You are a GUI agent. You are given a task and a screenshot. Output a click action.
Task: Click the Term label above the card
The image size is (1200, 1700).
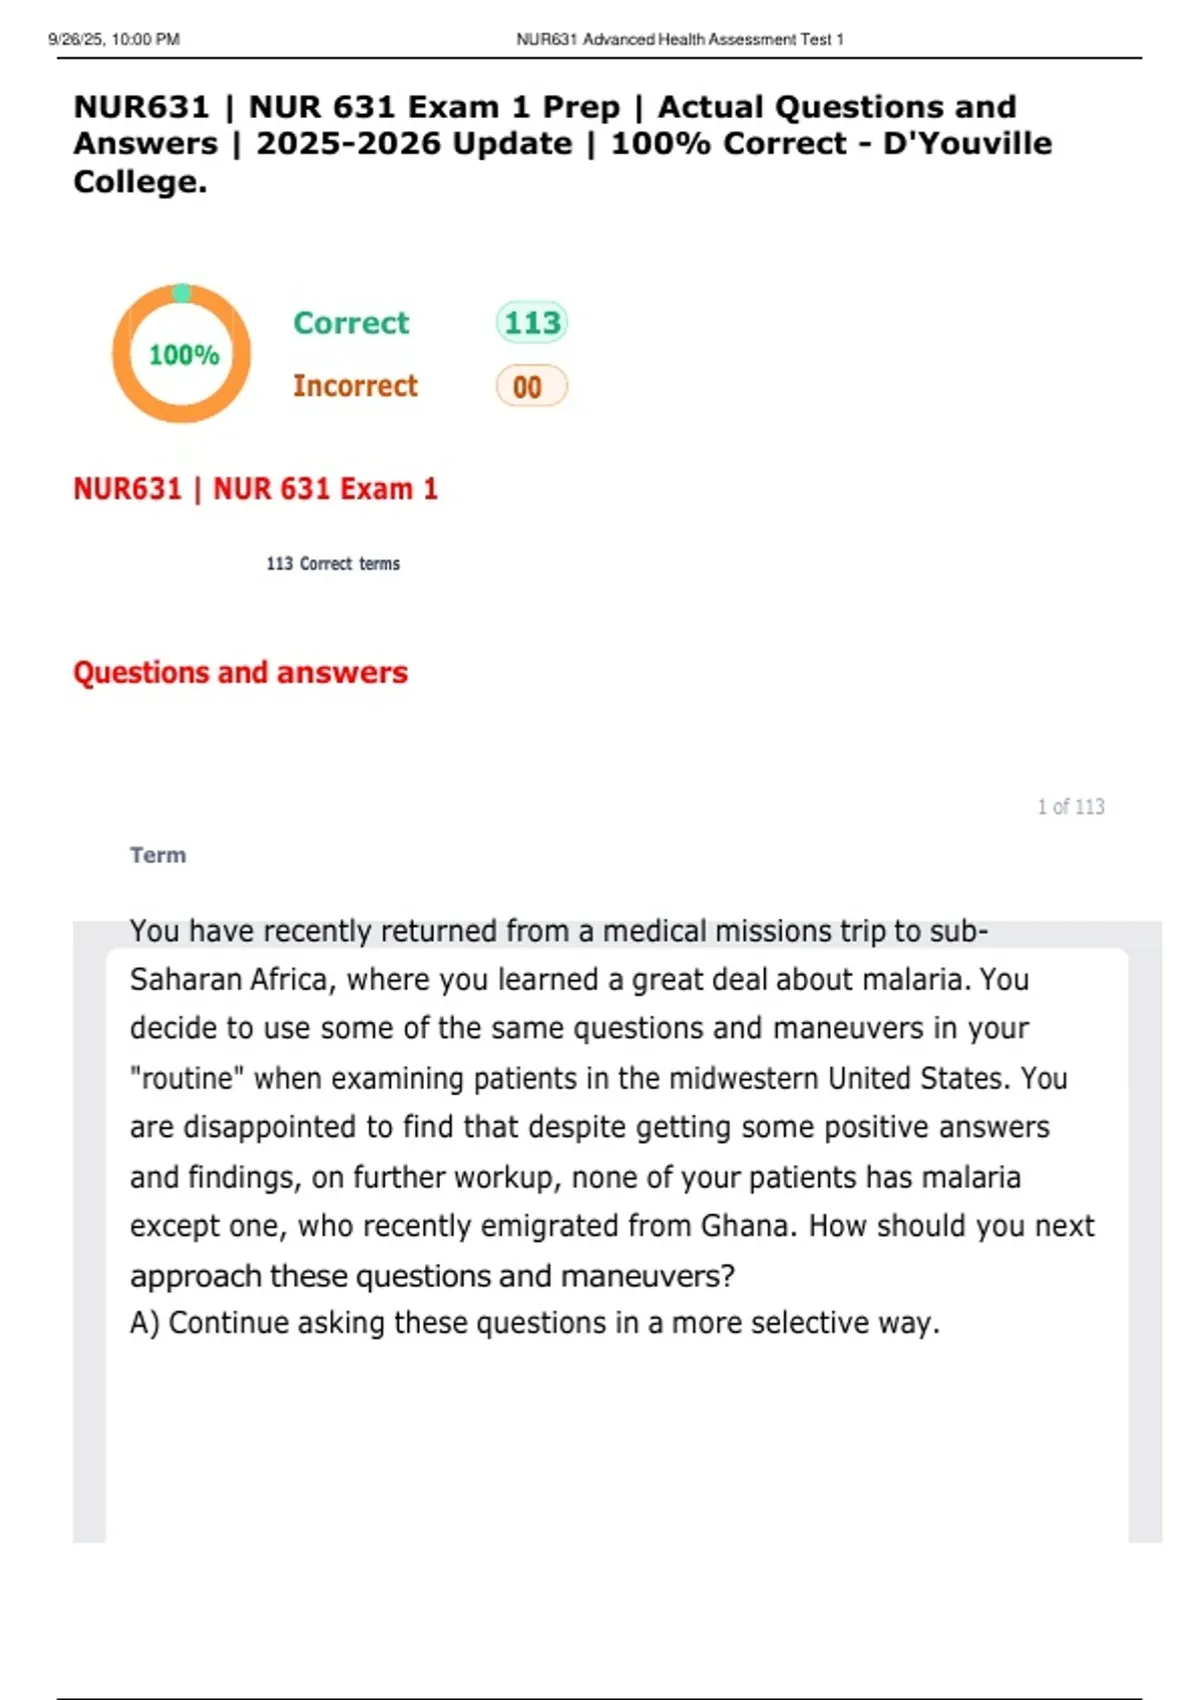(x=157, y=855)
